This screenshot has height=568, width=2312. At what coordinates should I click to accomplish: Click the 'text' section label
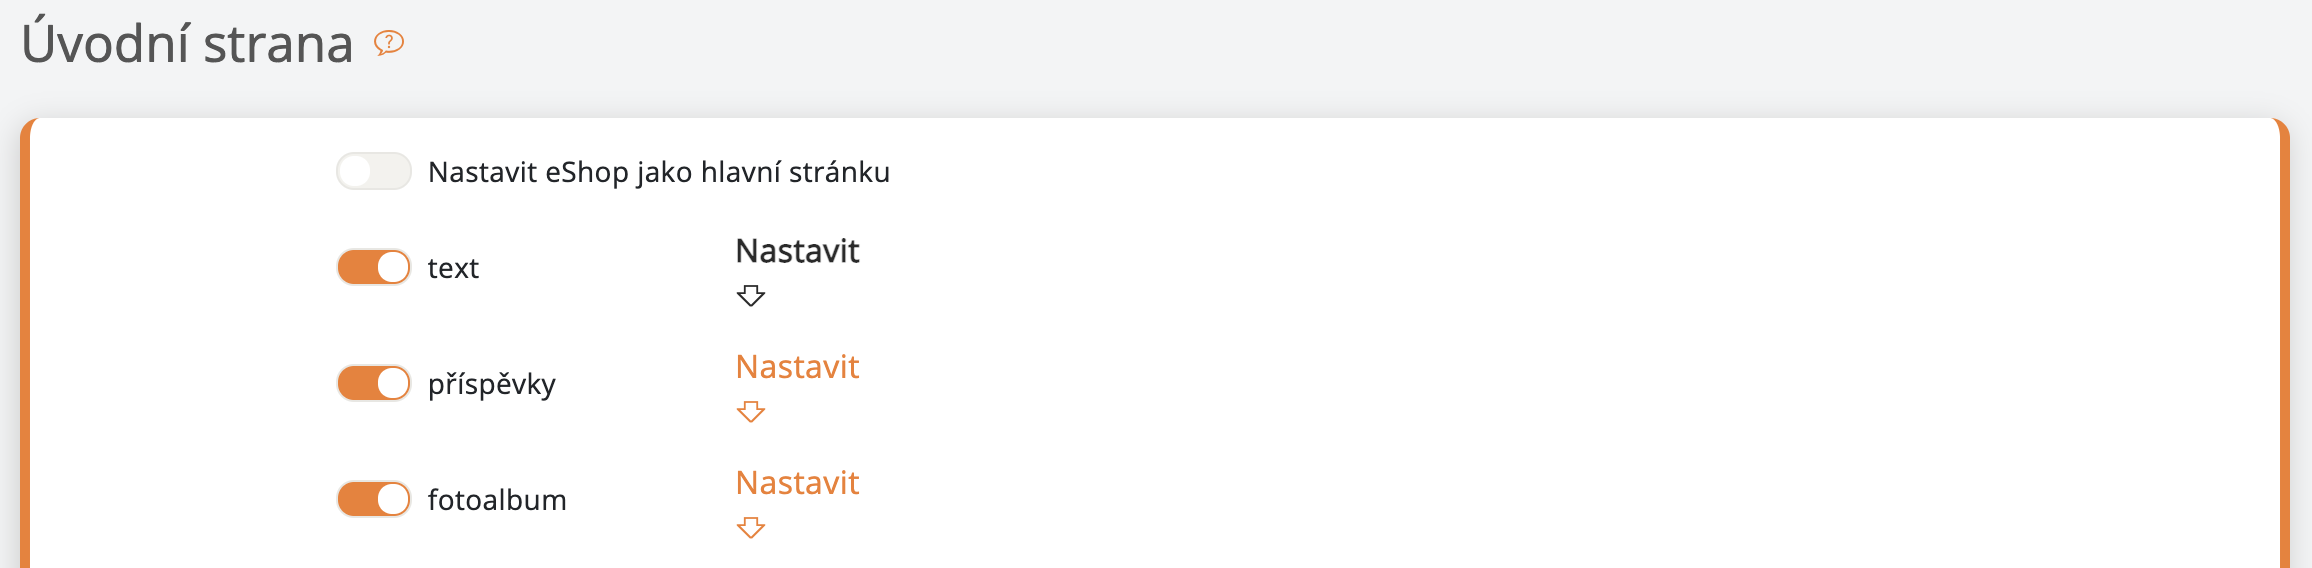[x=453, y=268]
